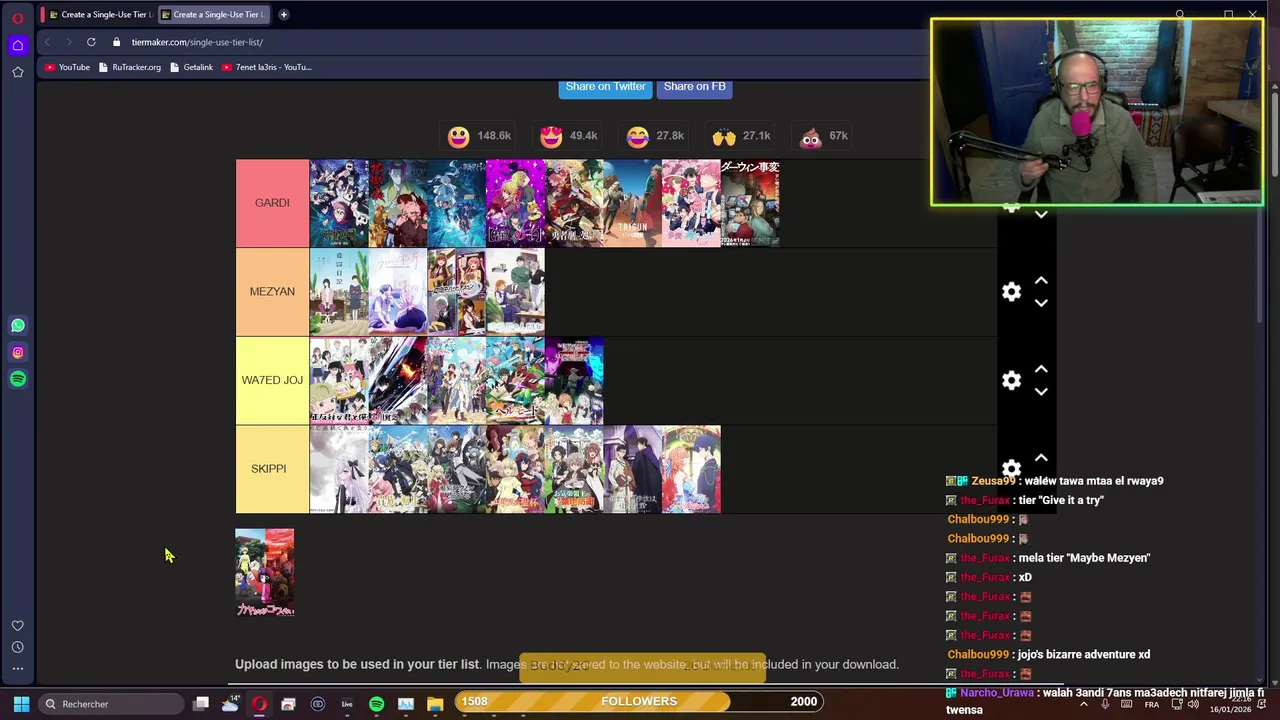Move MEZYAN row up with chevron

(x=1041, y=281)
